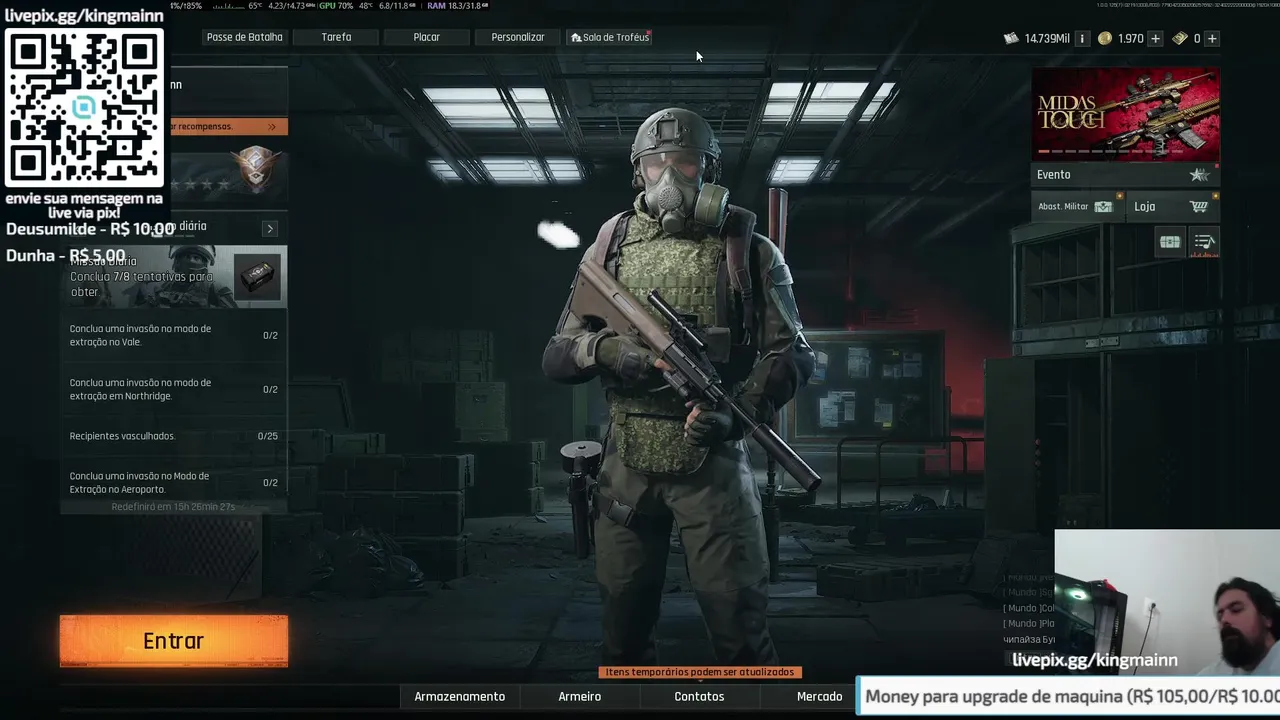Viewport: 1280px width, 720px height.
Task: Click 'Redefinirá em 15h 26min 27s' timer text
Action: 173,507
